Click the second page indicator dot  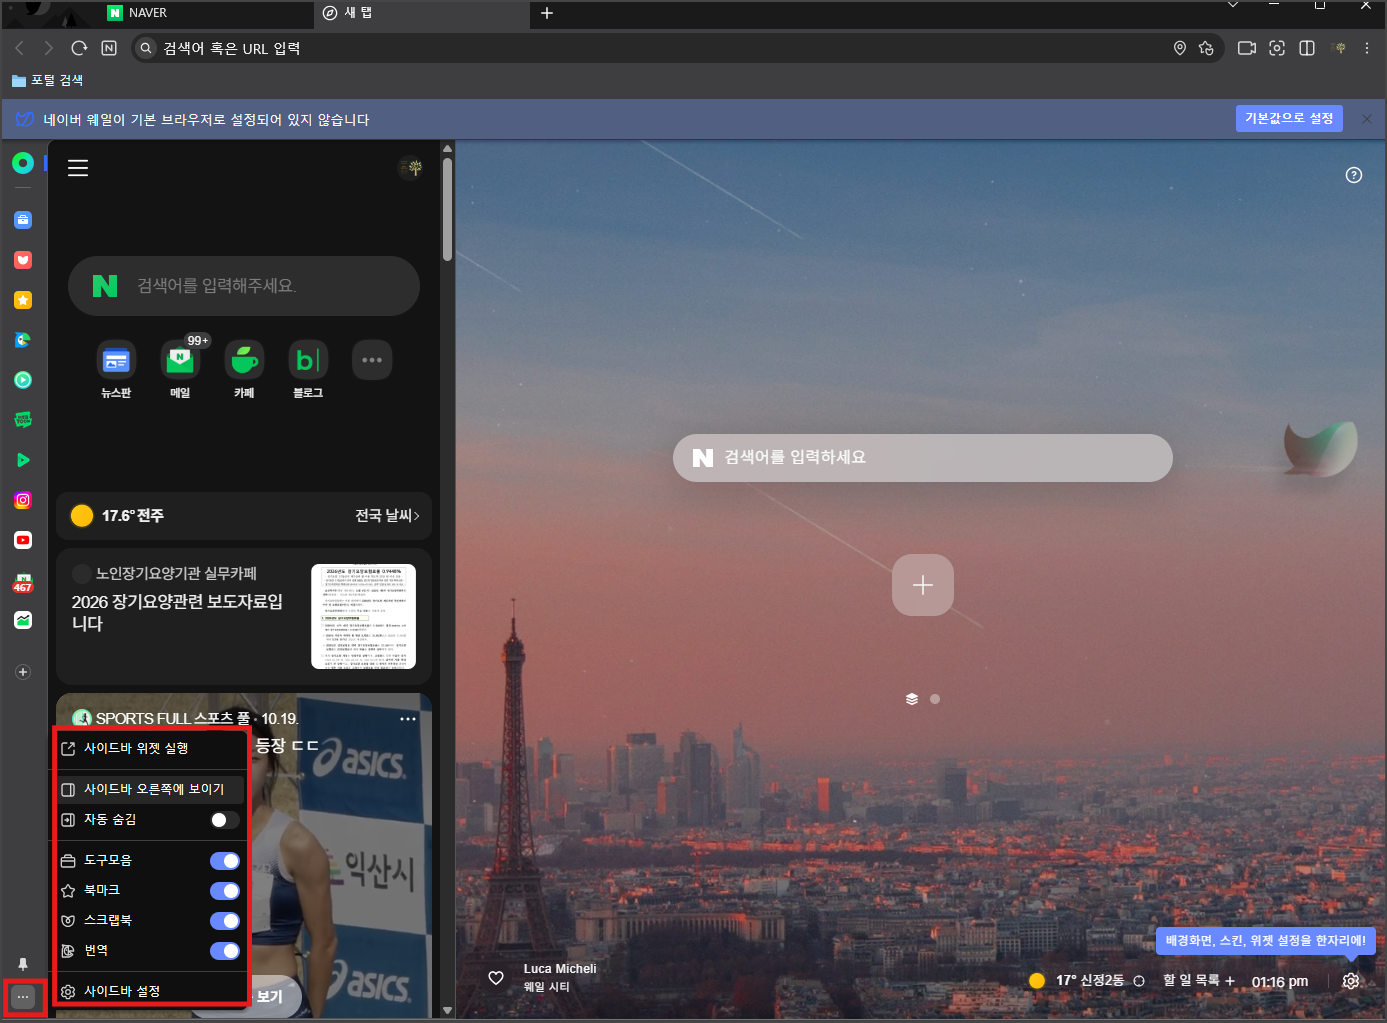pos(935,699)
